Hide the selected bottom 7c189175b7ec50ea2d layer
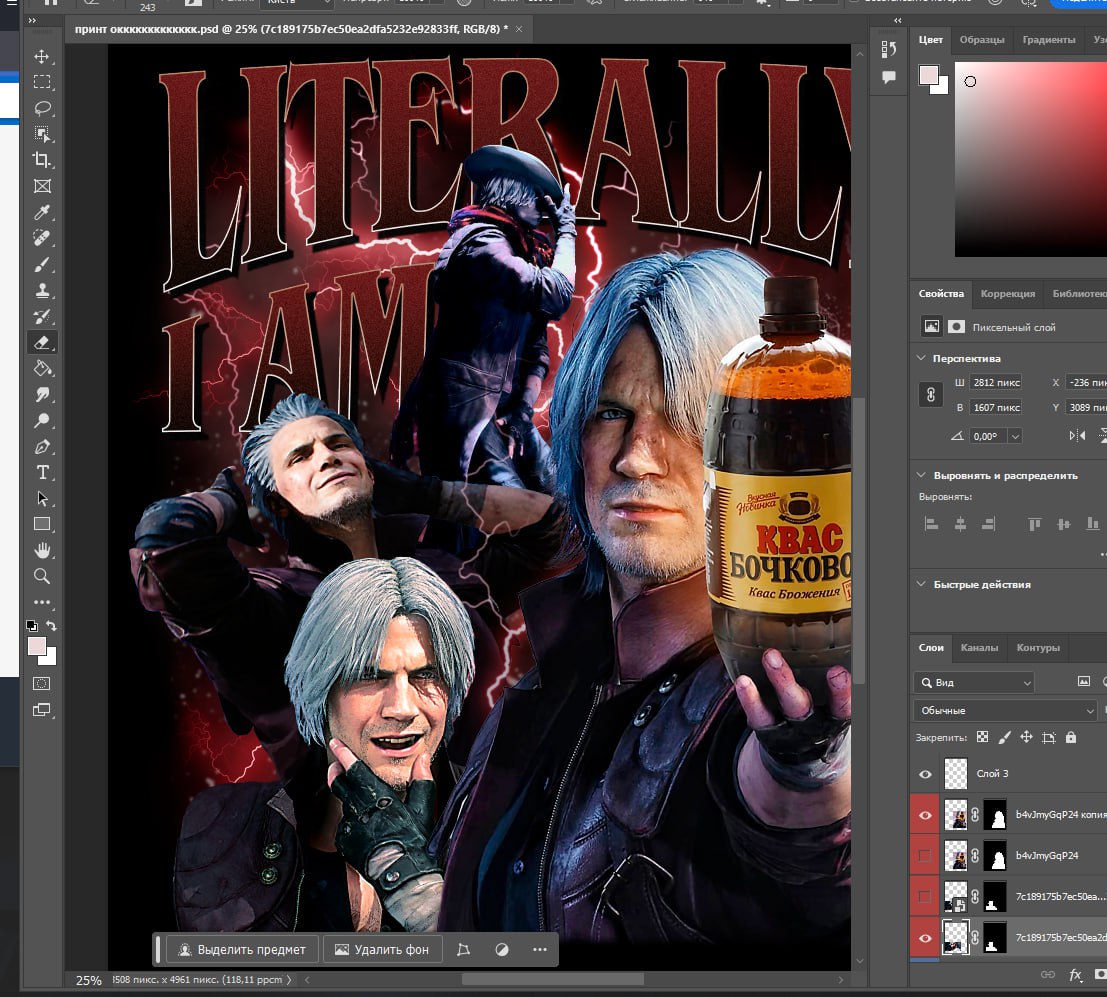Screen dimensions: 1107x997 click(x=925, y=938)
